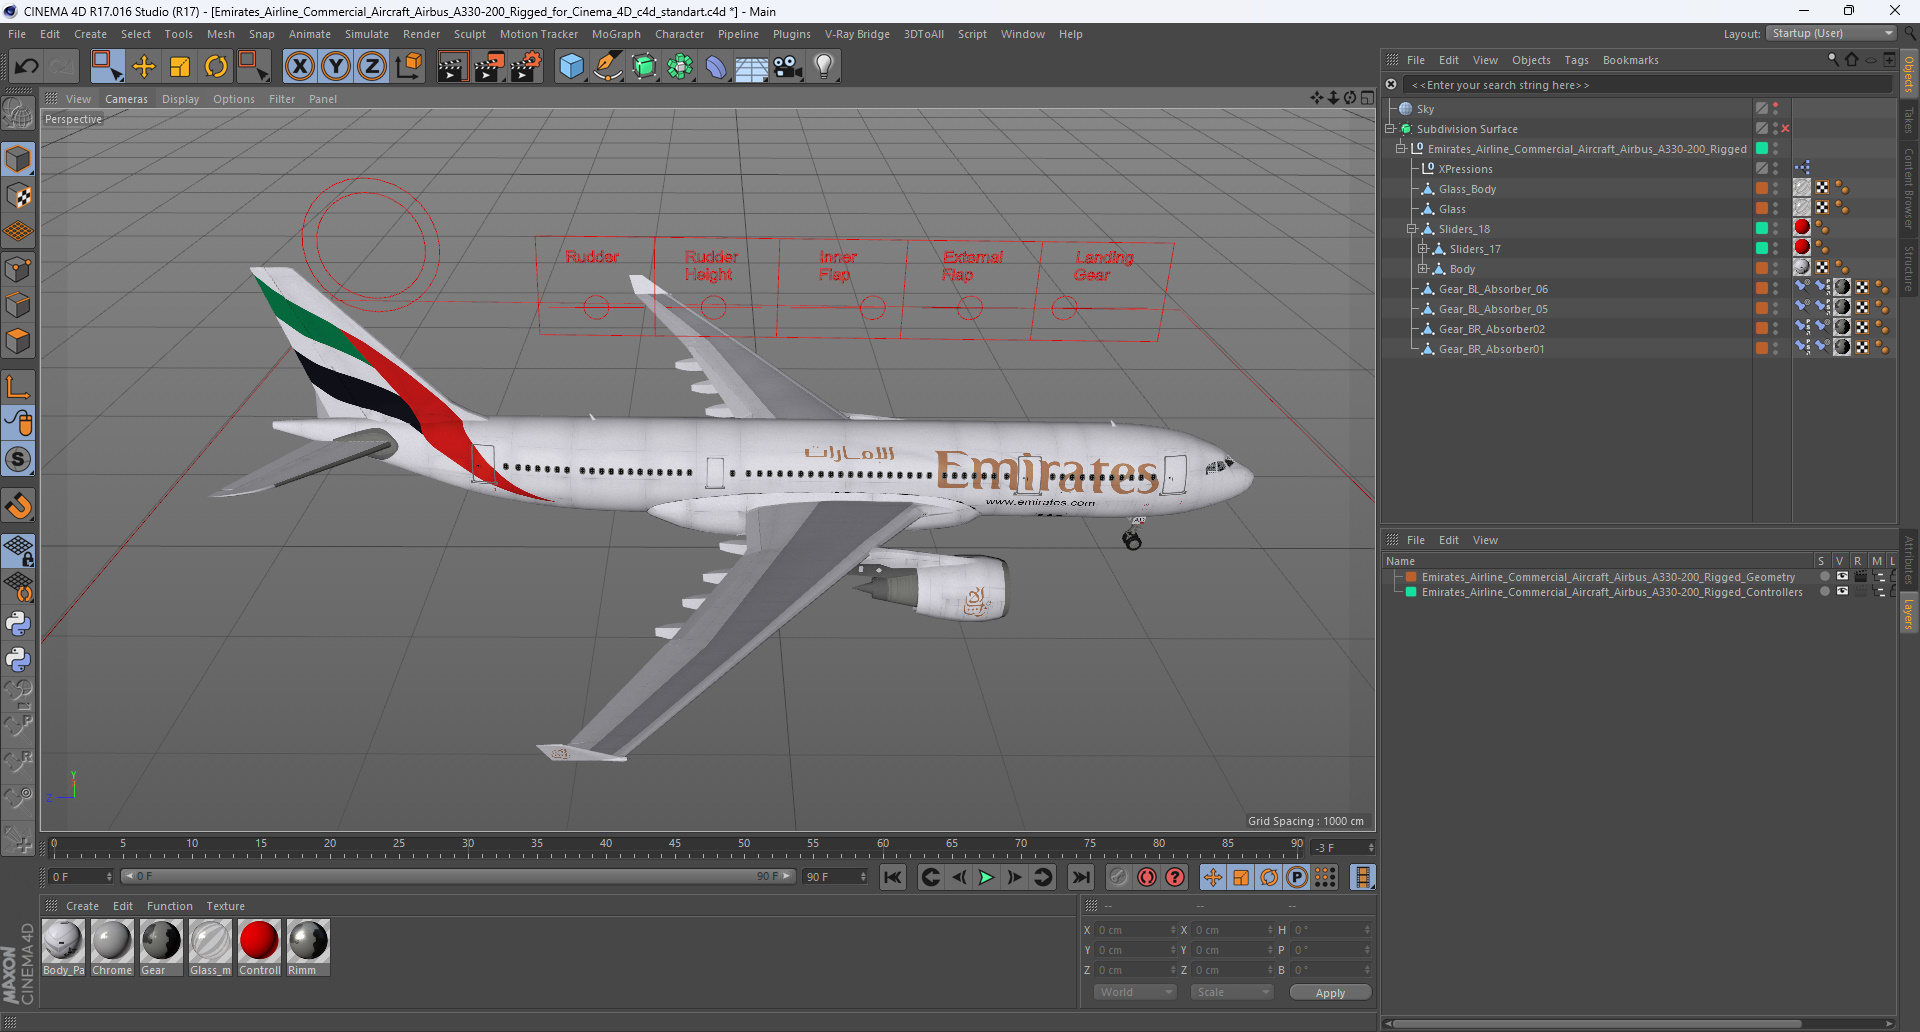Open viewport Cameras menu
The width and height of the screenshot is (1920, 1032).
point(126,99)
